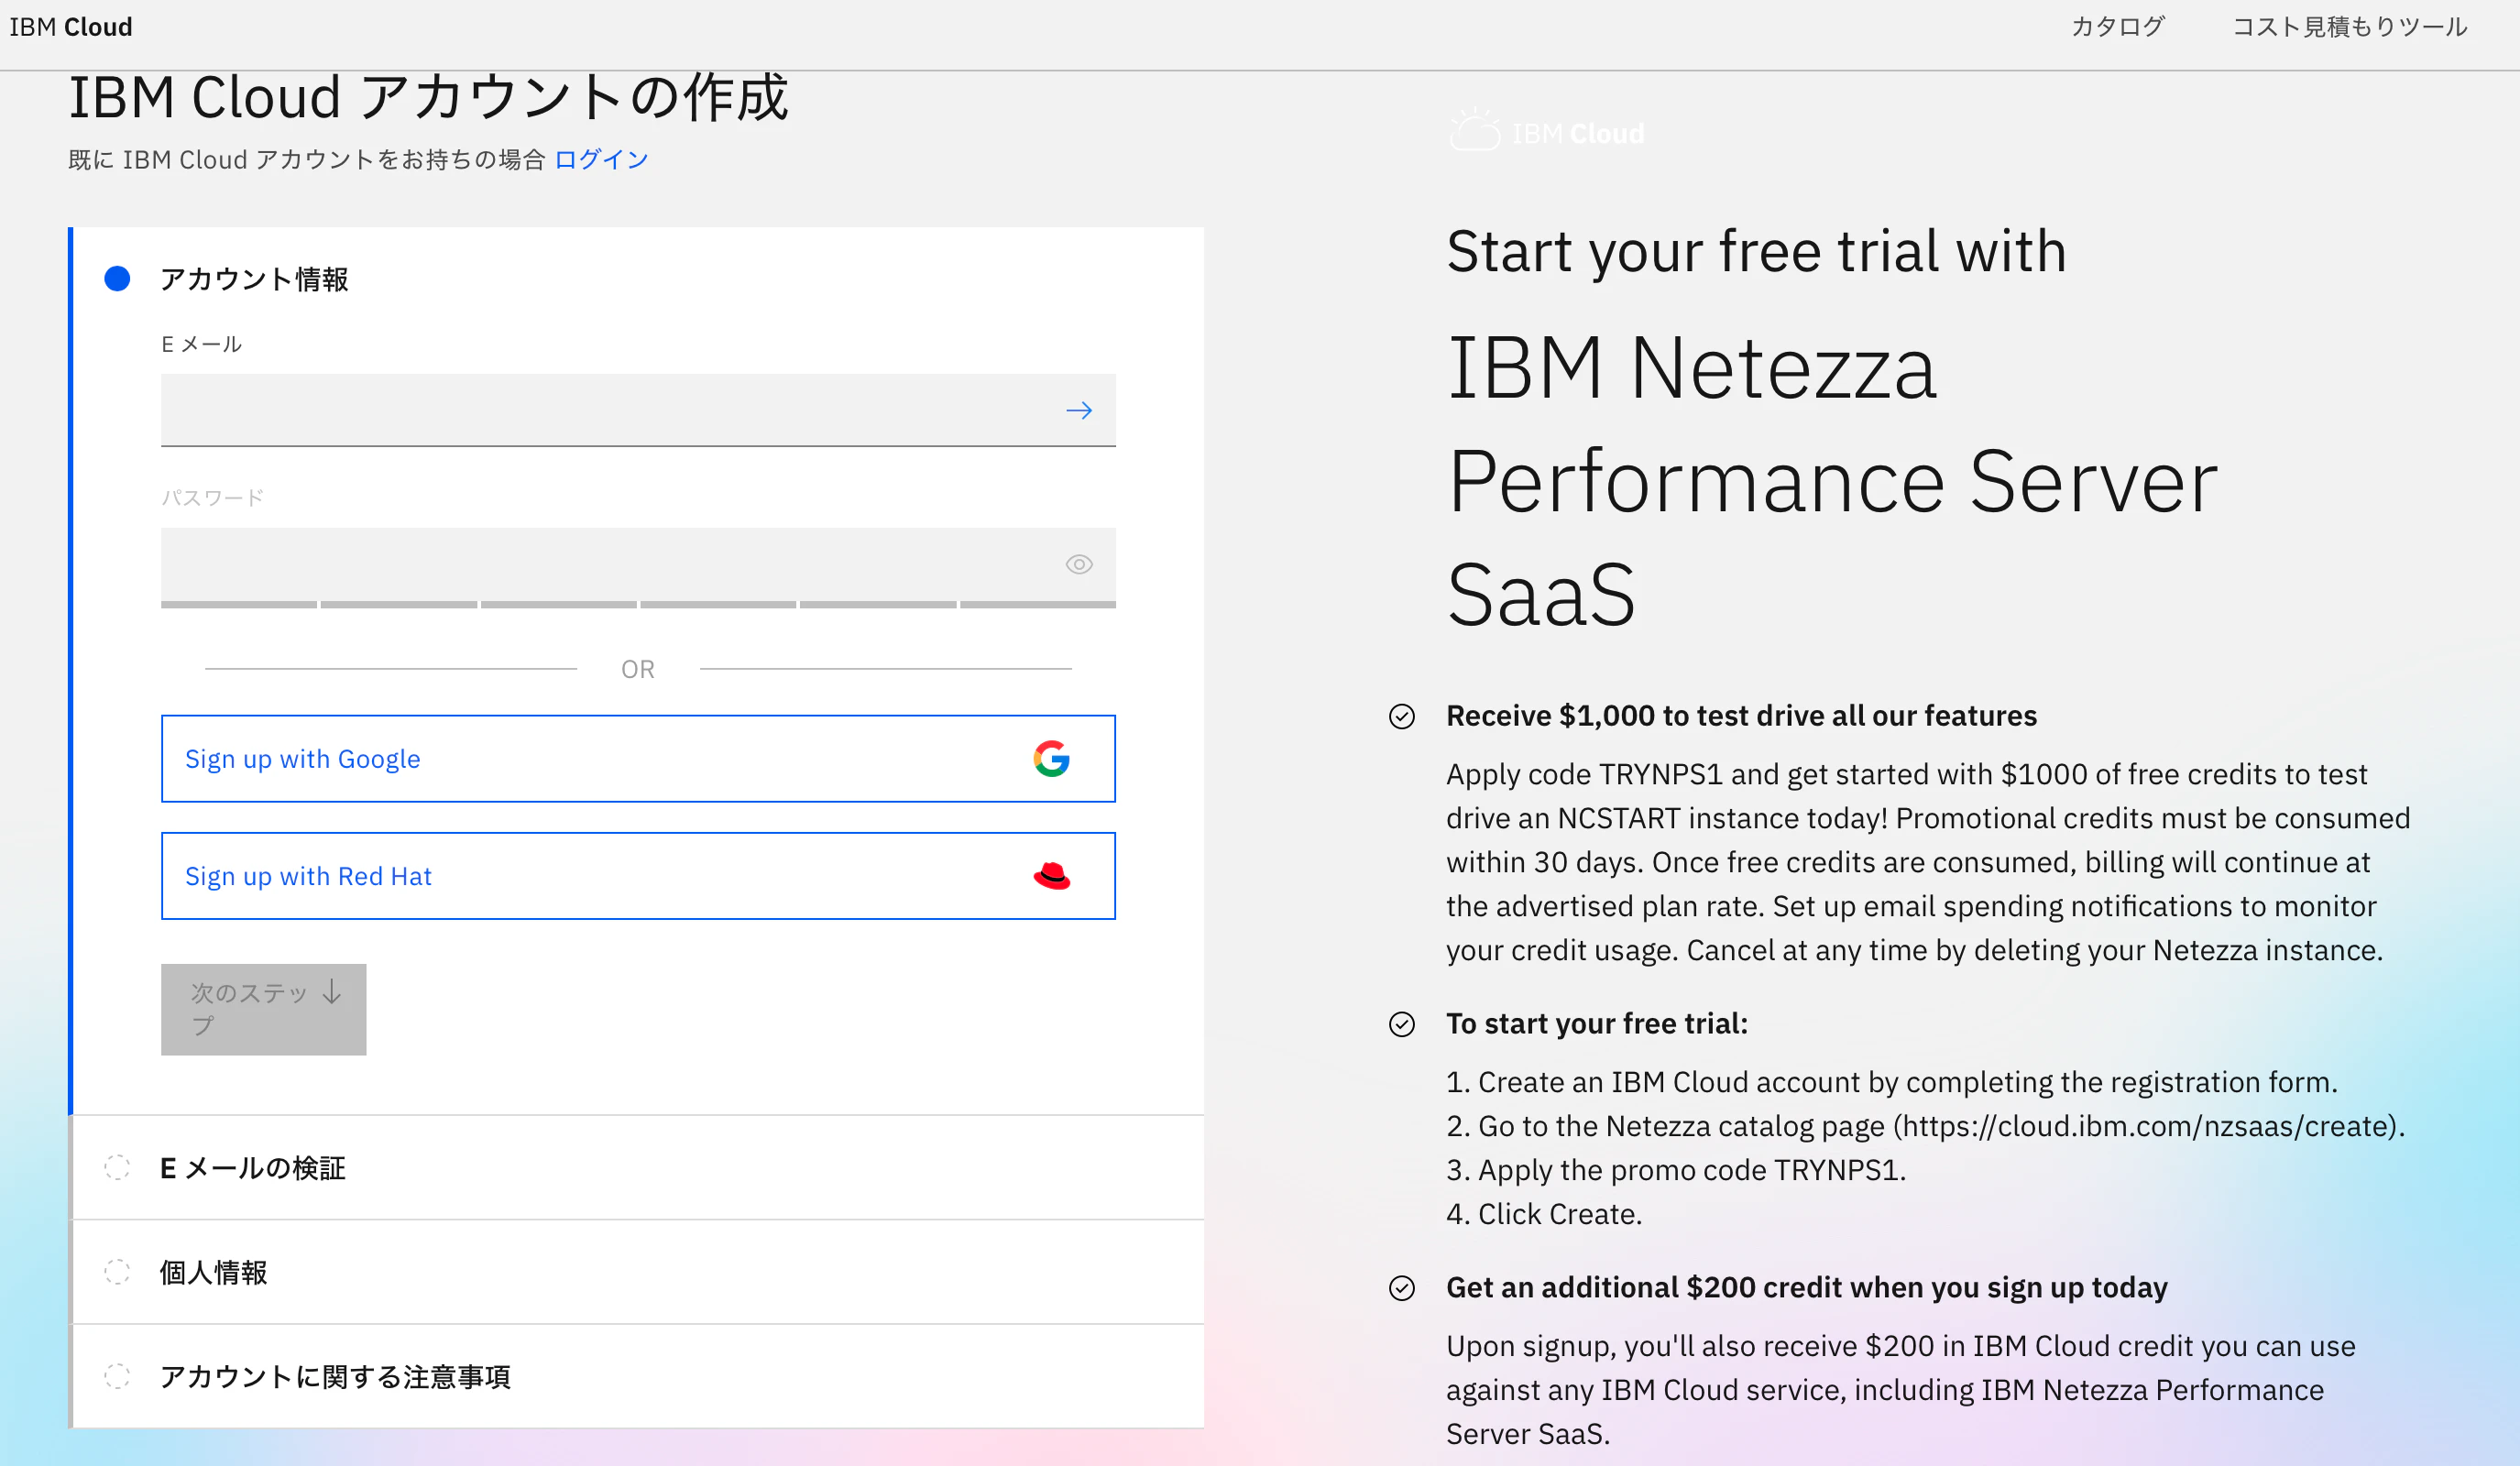Click the ログイン link
This screenshot has height=1466, width=2520.
[601, 159]
